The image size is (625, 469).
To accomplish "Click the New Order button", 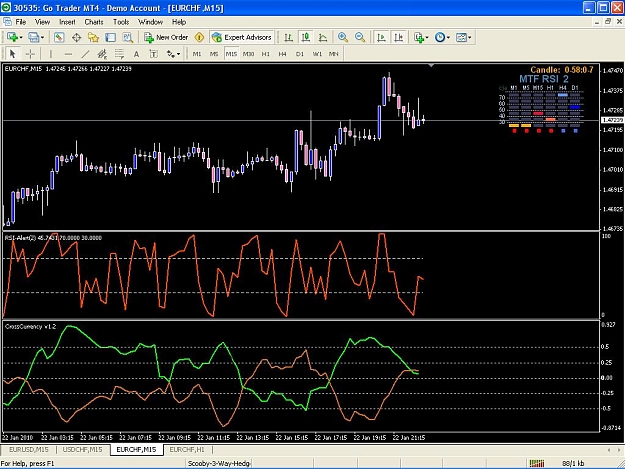I will coord(166,37).
